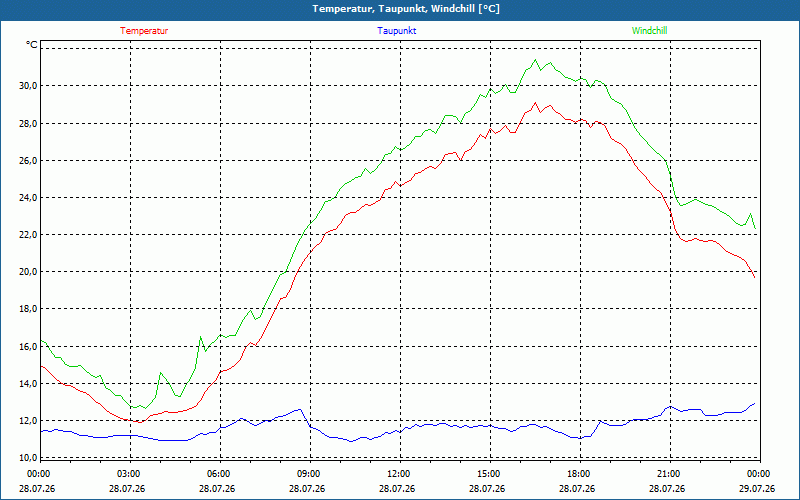Screen dimensions: 800x500
Task: Click the '10,0' y-axis value
Action: [29, 458]
